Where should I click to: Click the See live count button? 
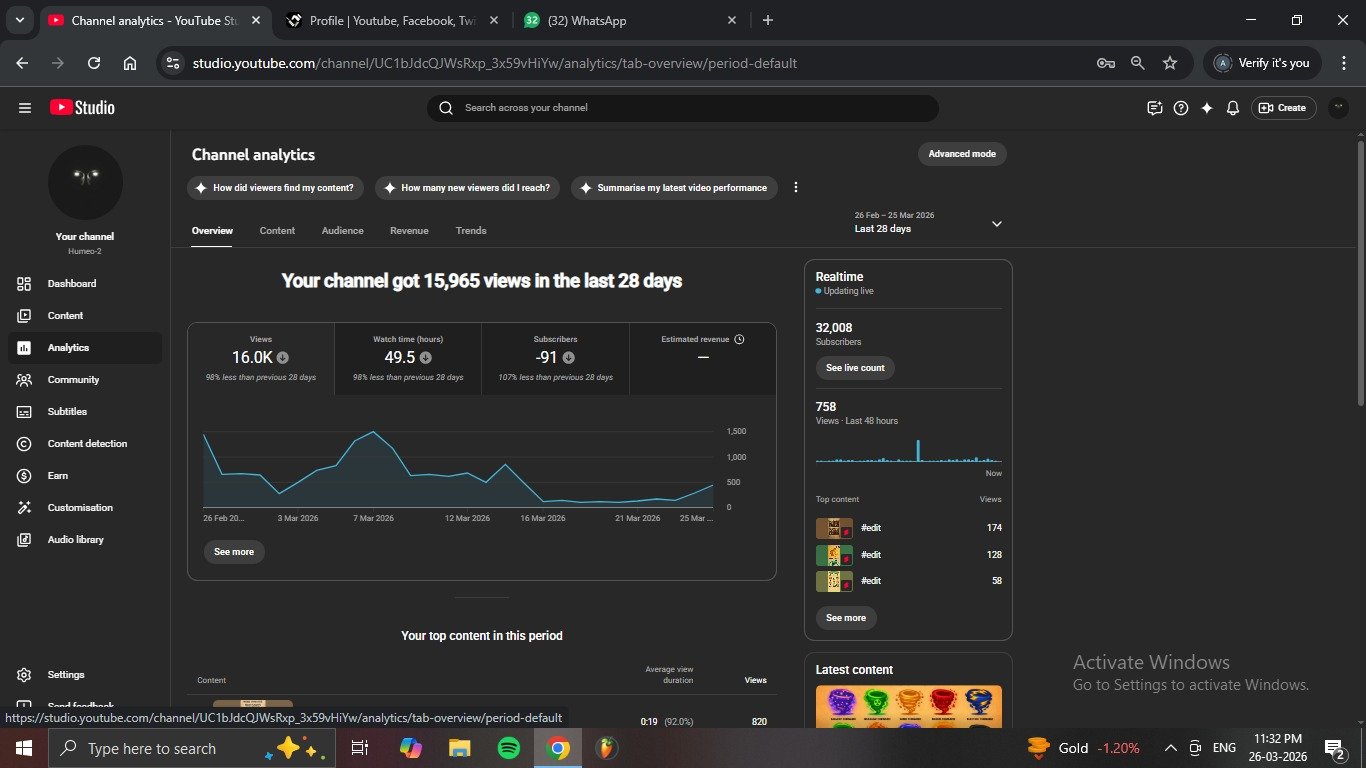[855, 368]
